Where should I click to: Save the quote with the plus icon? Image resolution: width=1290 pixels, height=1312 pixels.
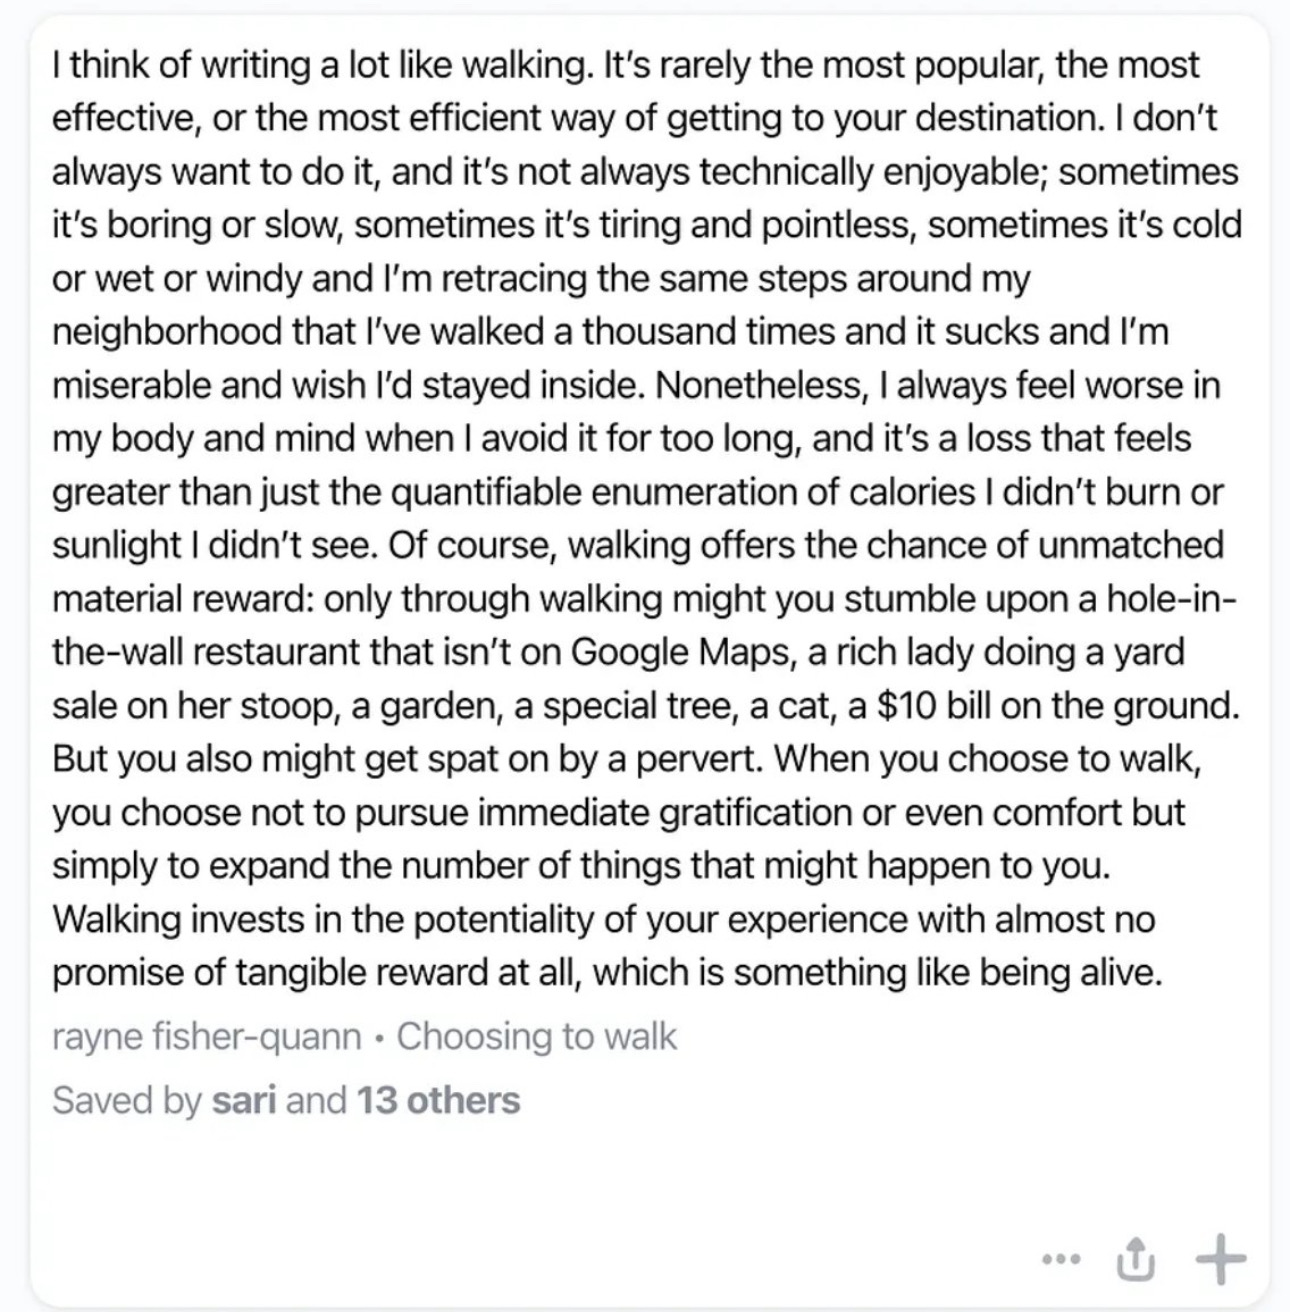coord(1222,1258)
